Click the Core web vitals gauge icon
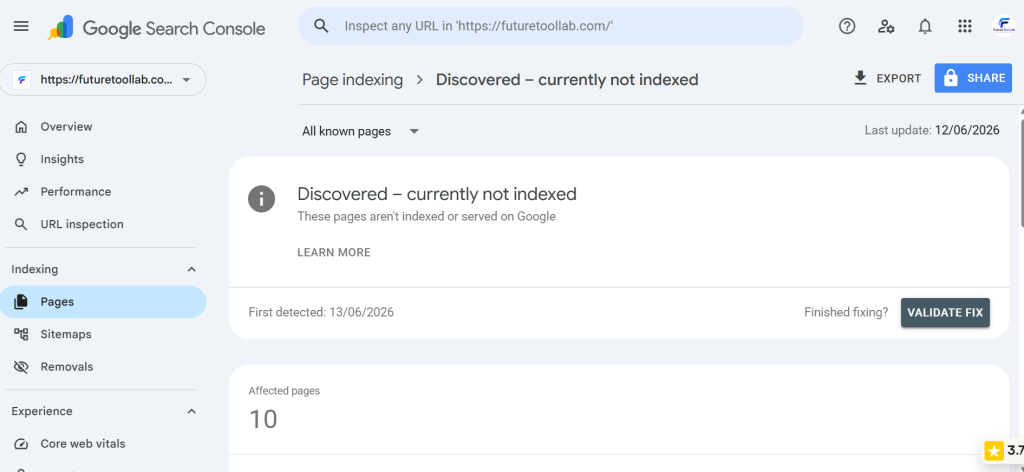This screenshot has width=1024, height=472. pos(22,444)
